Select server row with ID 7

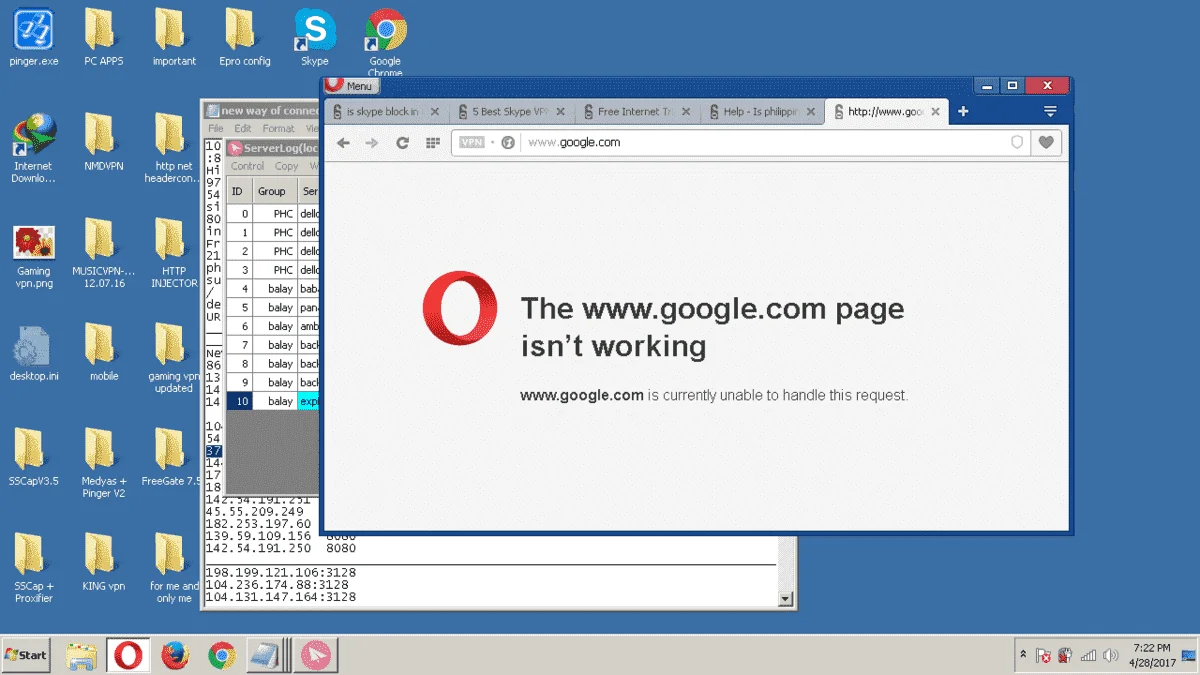tap(273, 345)
